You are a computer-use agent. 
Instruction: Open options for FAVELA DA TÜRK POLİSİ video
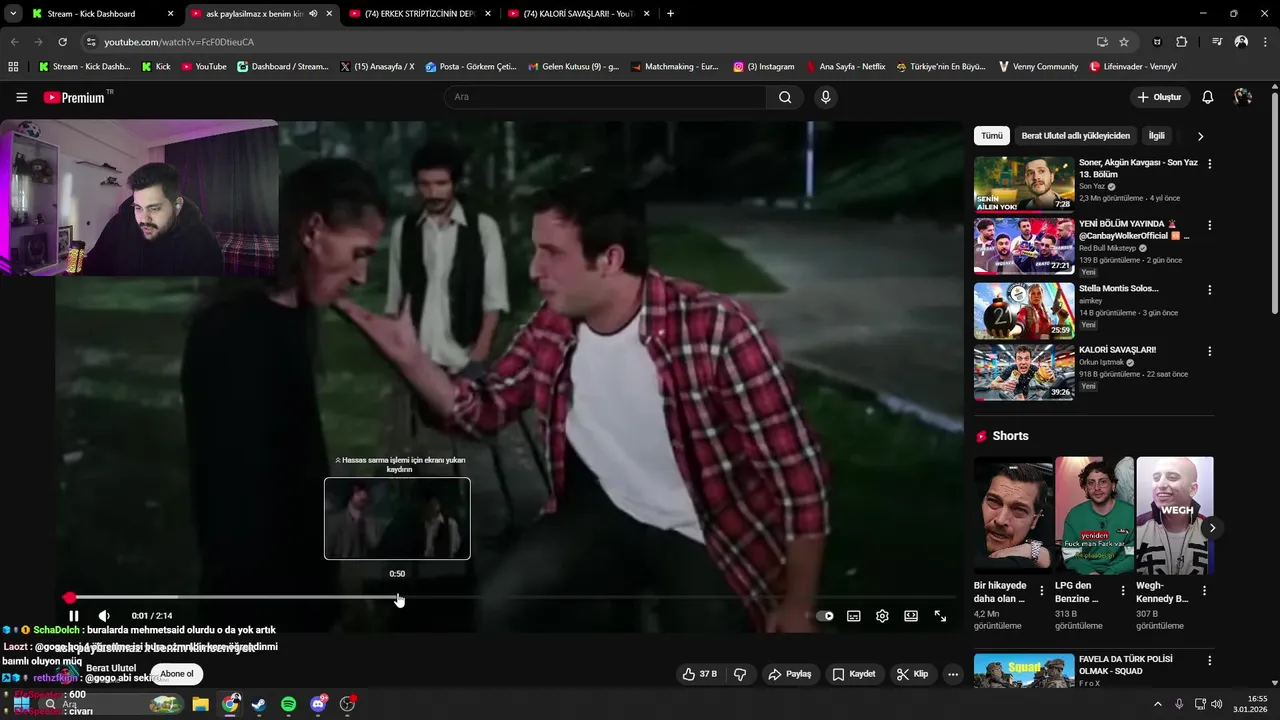(x=1209, y=662)
